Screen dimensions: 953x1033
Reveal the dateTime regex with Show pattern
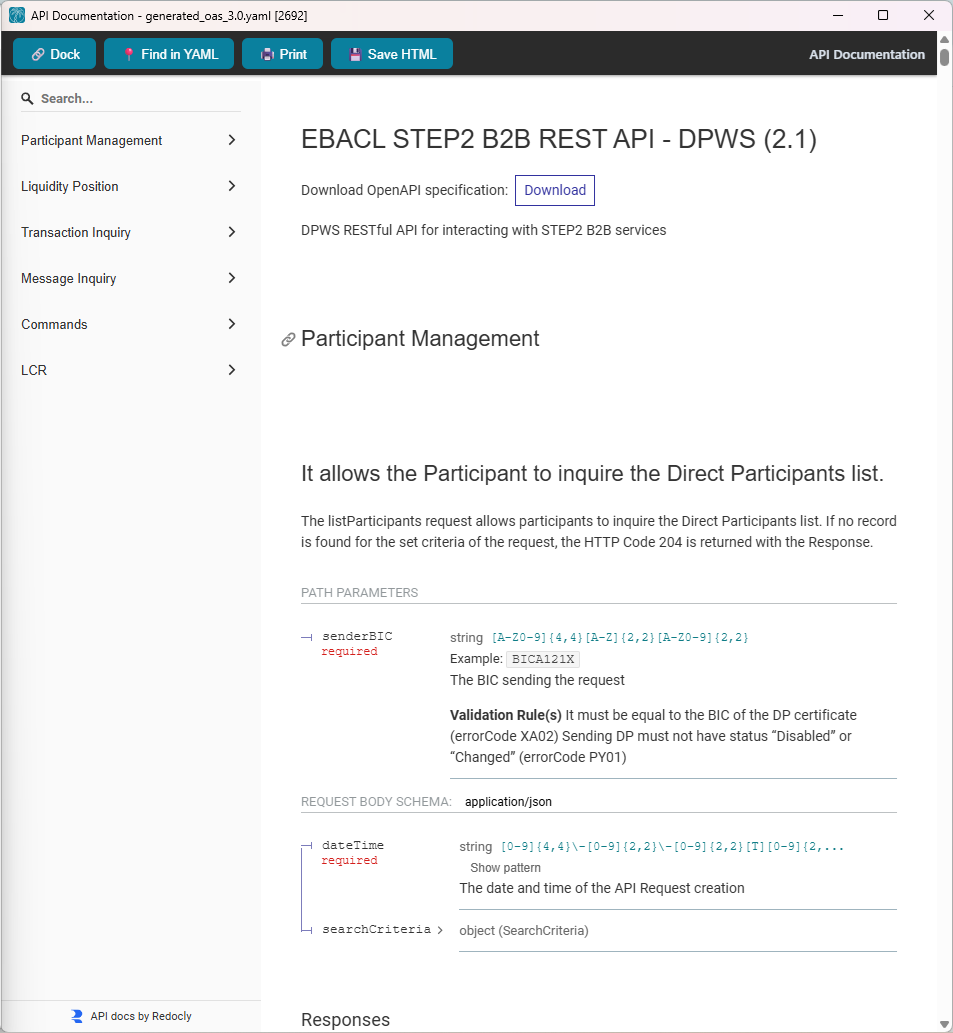coord(505,867)
